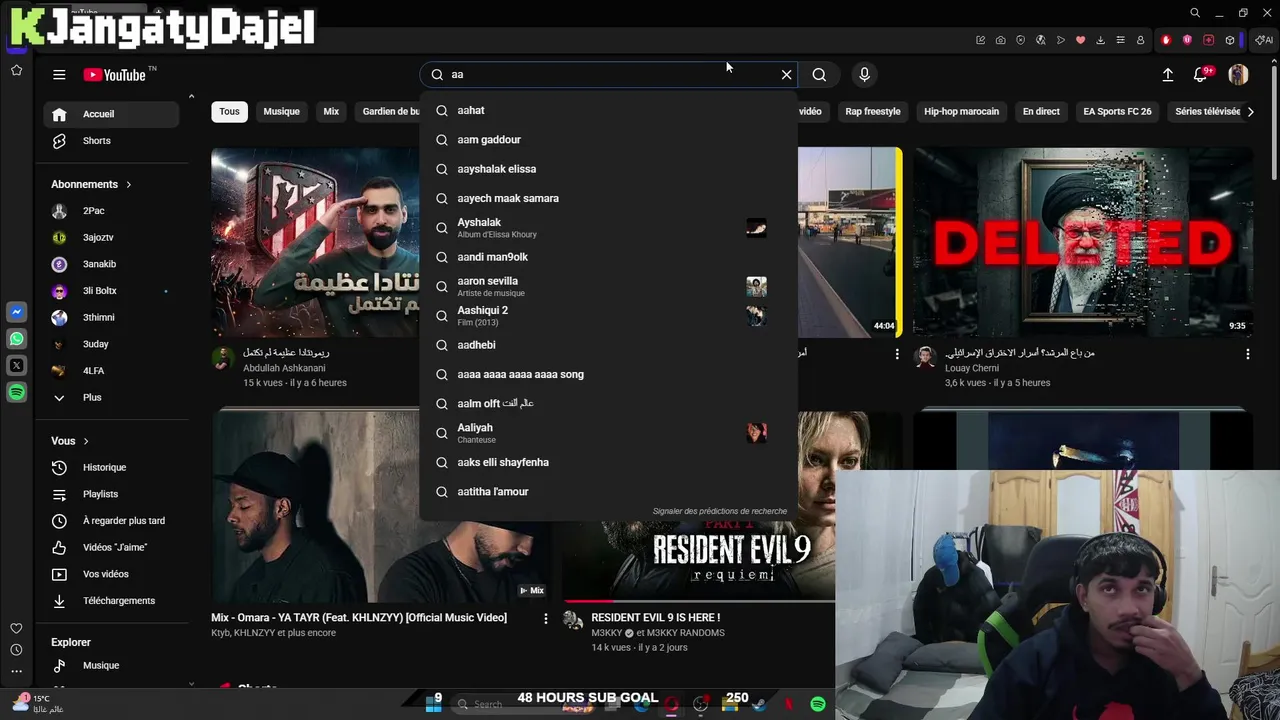Open Spotify from the Windows taskbar
Screen dimensions: 1280x720
[x=818, y=704]
